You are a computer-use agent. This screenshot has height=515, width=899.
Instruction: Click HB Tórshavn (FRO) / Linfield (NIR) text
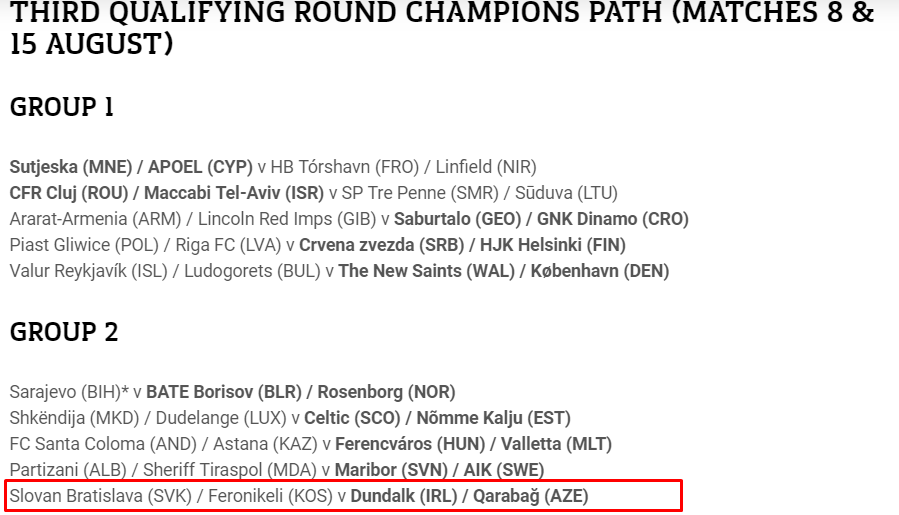[403, 167]
